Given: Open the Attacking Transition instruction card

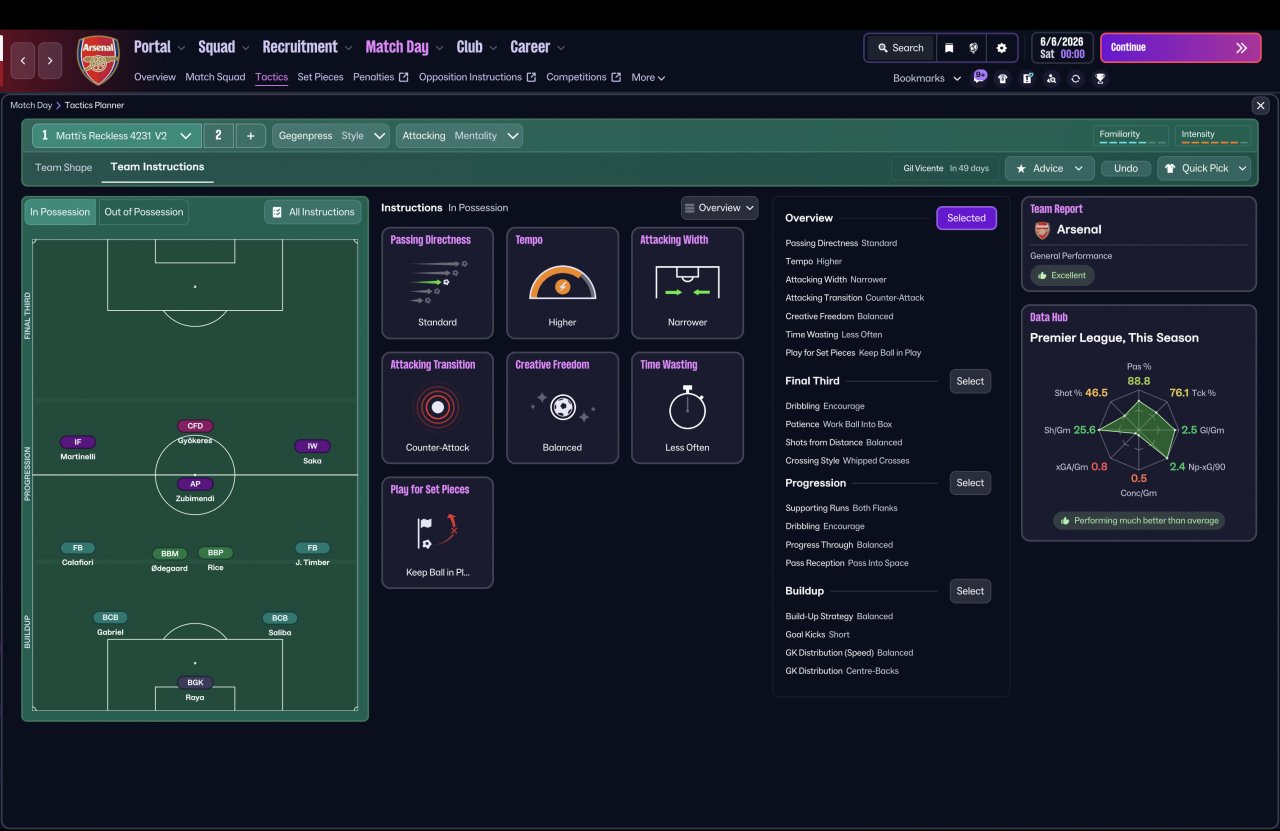Looking at the screenshot, I should tap(437, 408).
